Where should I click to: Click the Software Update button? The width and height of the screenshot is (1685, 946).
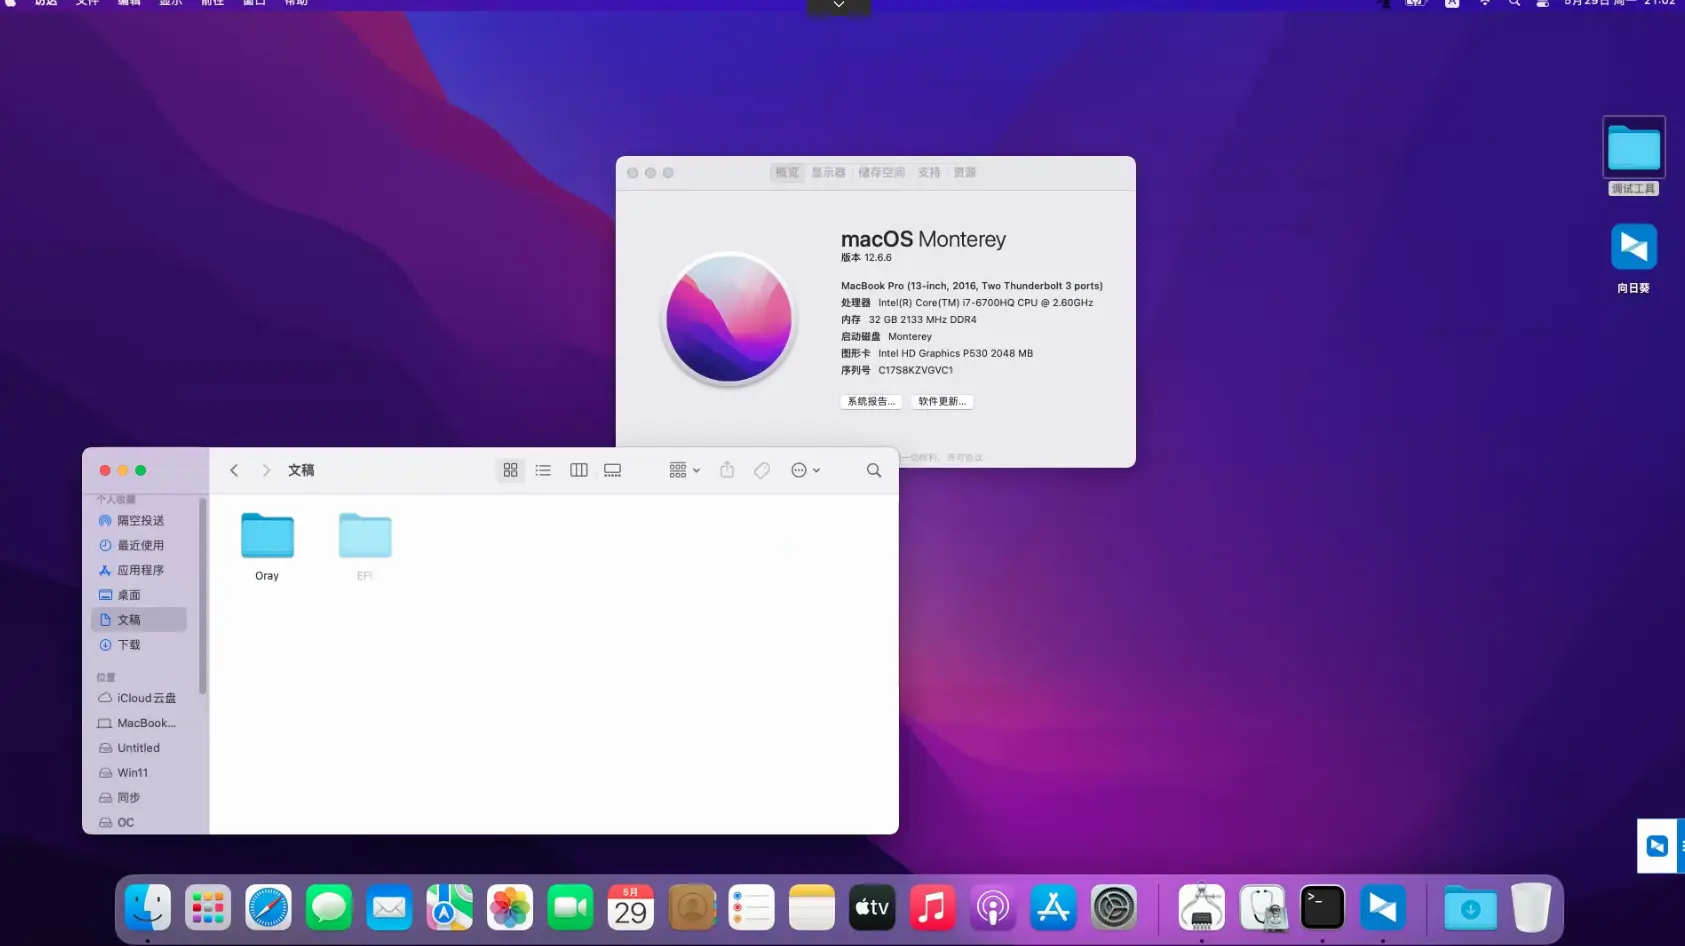[942, 401]
